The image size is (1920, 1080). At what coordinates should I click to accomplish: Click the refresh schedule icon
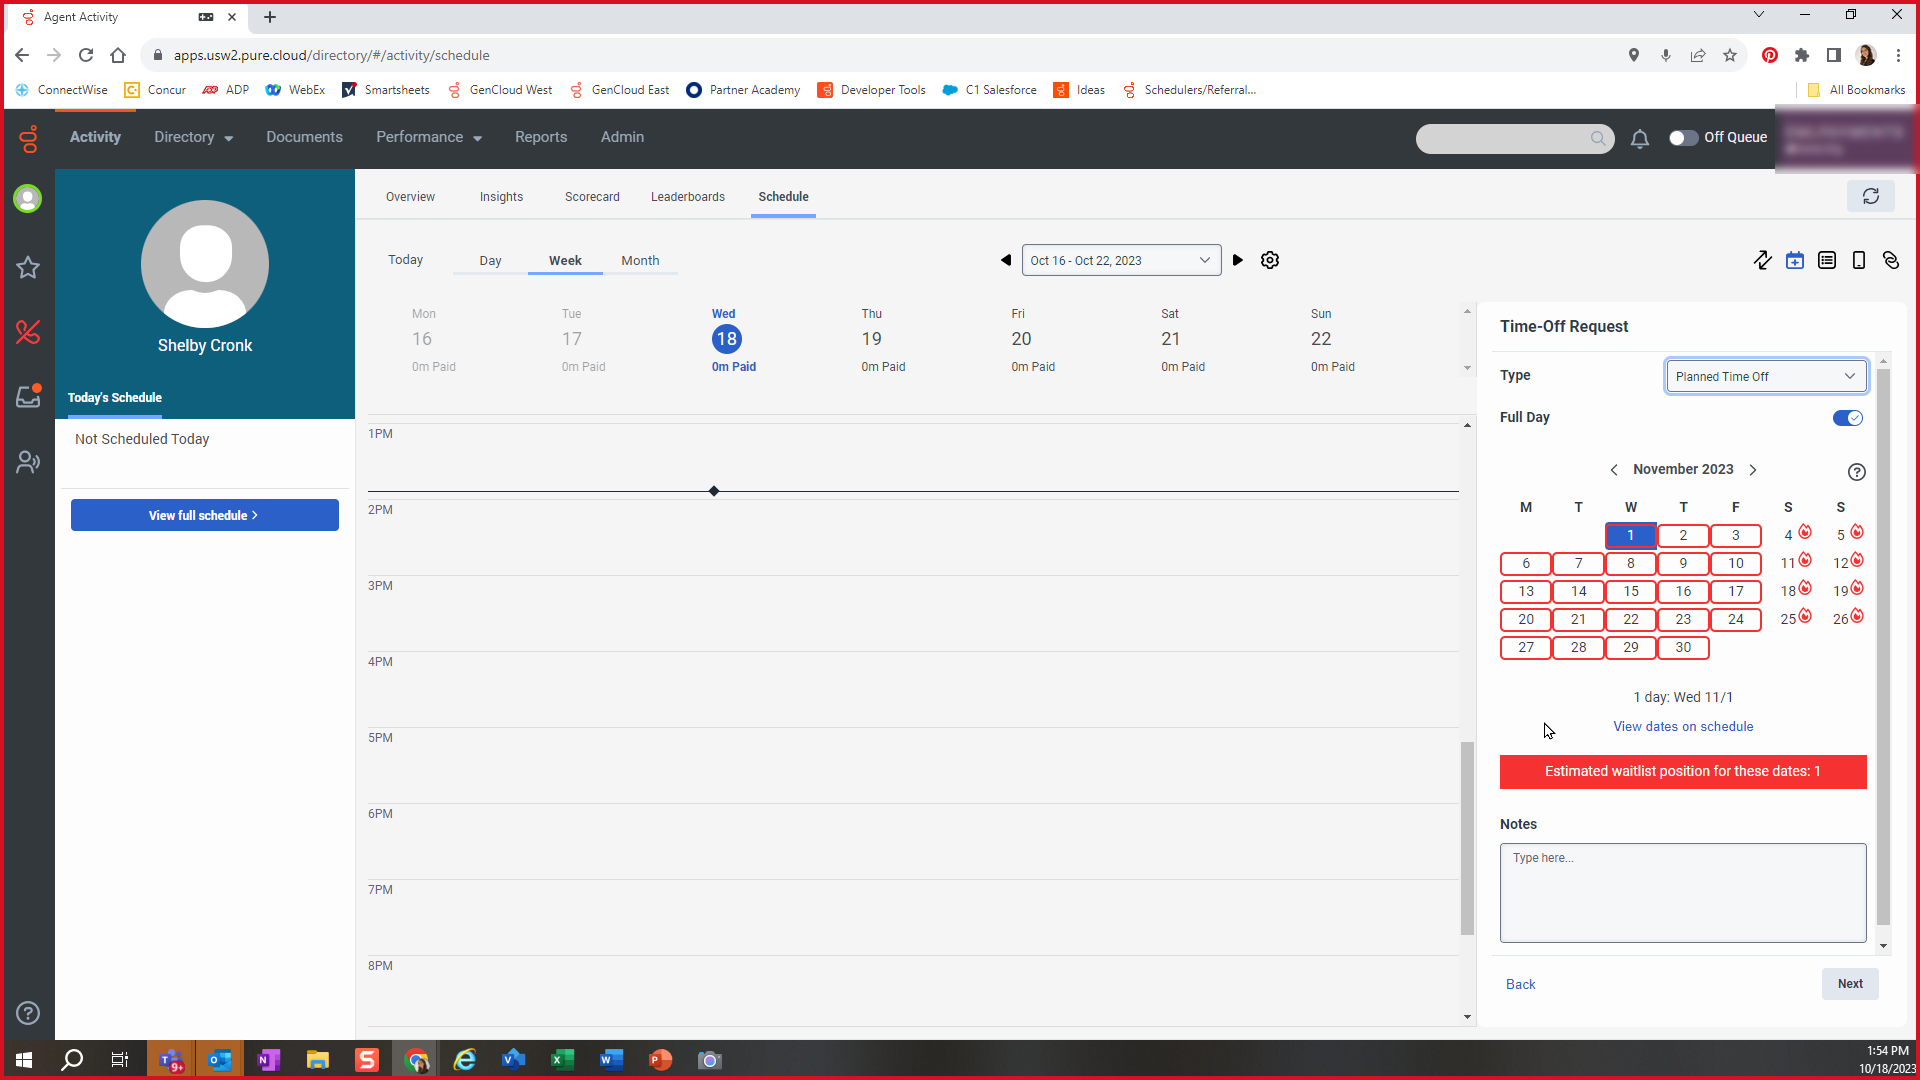(x=1871, y=197)
